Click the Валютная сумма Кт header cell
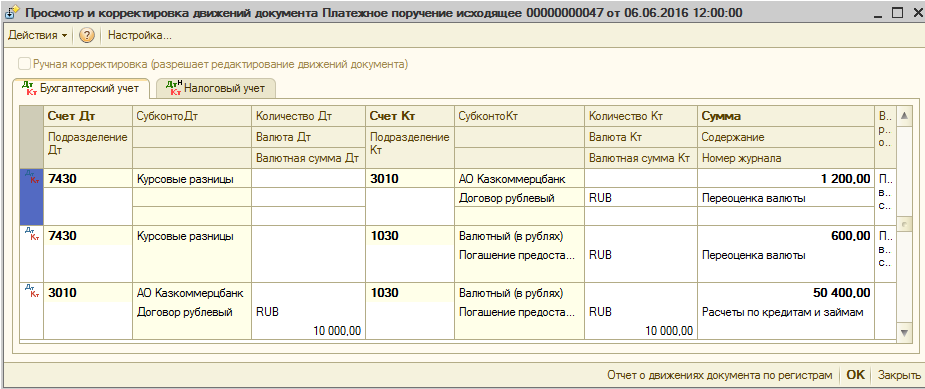 641,158
